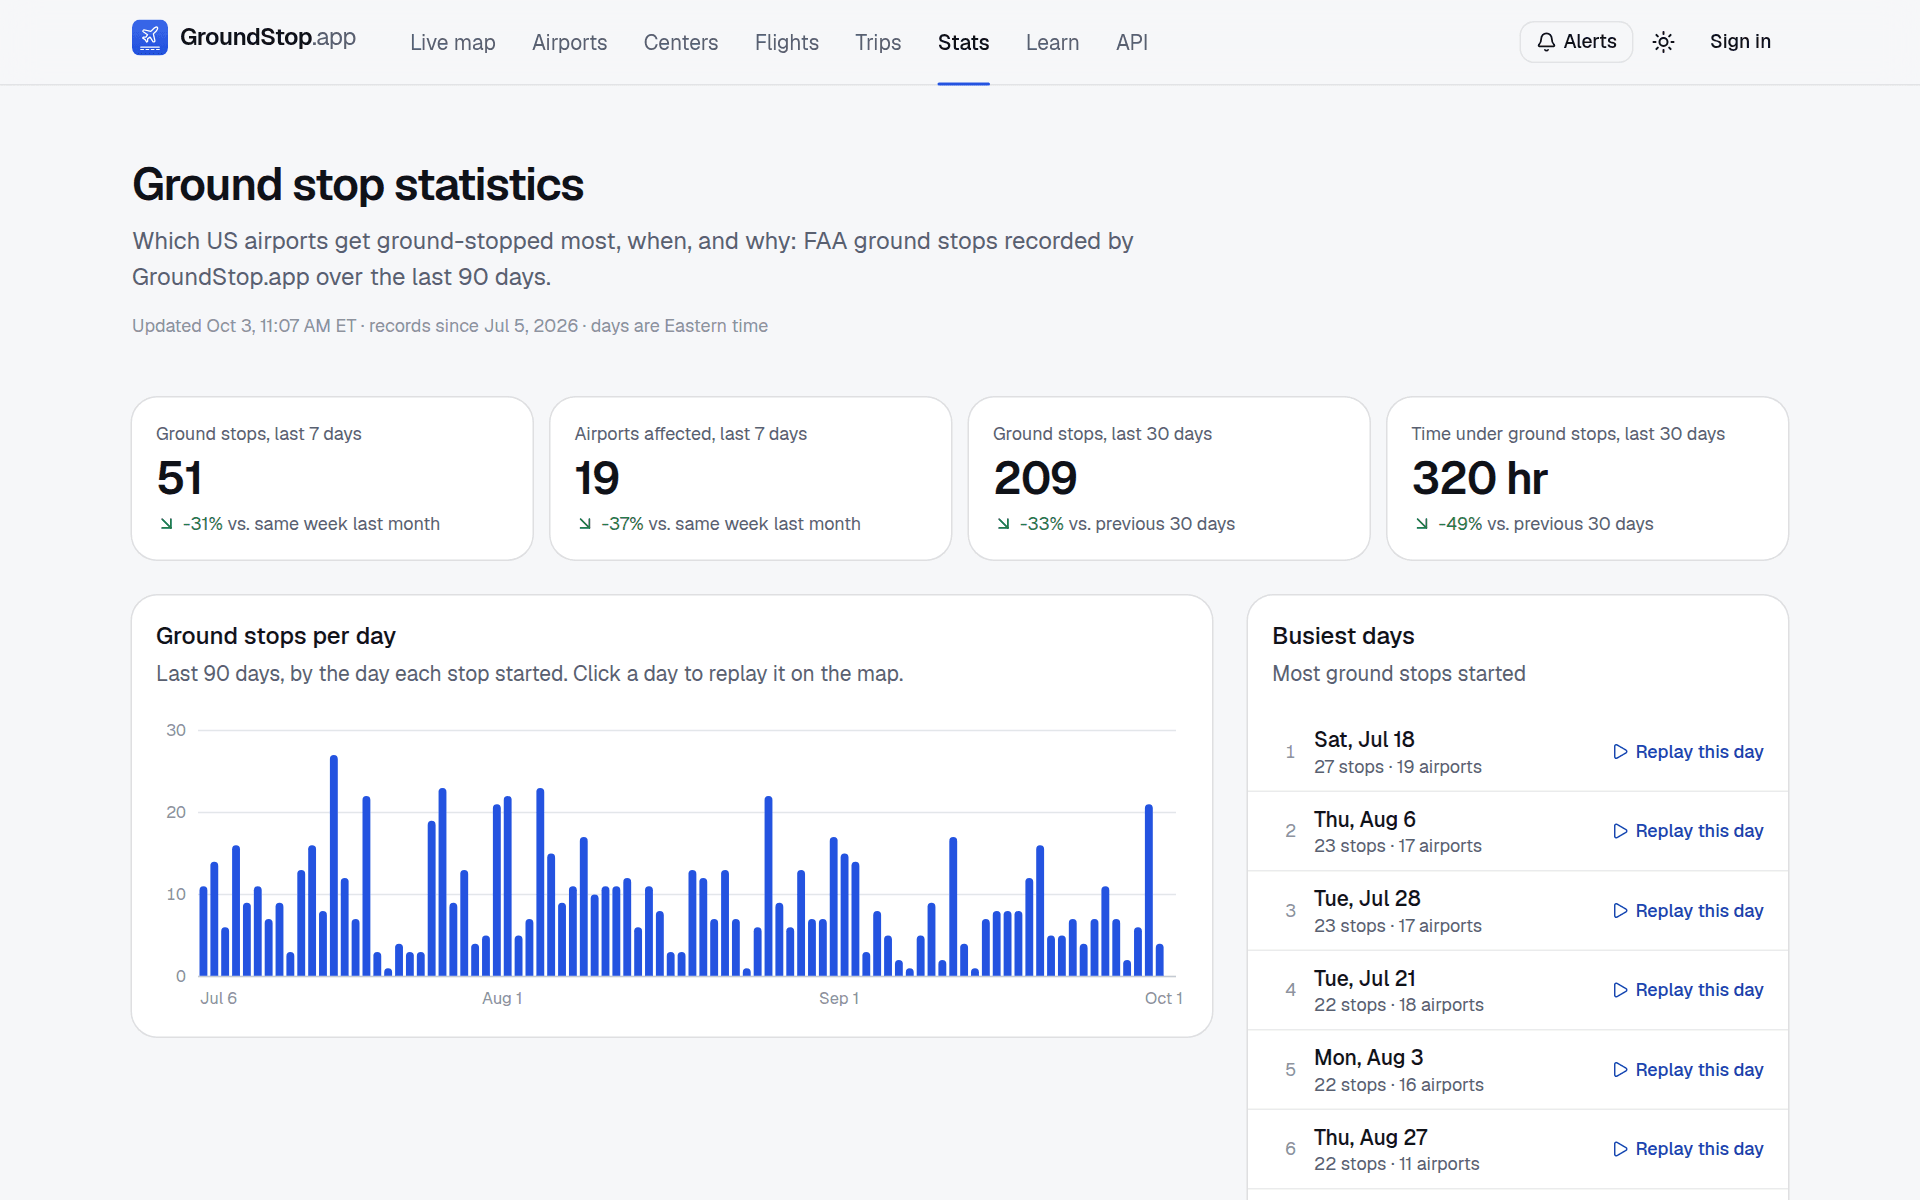Replay Tue, Jul 28 on the map
Image resolution: width=1920 pixels, height=1200 pixels.
coord(1688,911)
